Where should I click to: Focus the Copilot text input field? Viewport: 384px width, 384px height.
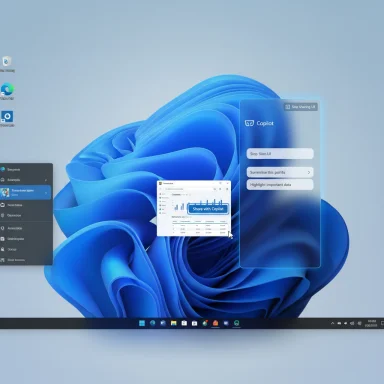(280, 154)
